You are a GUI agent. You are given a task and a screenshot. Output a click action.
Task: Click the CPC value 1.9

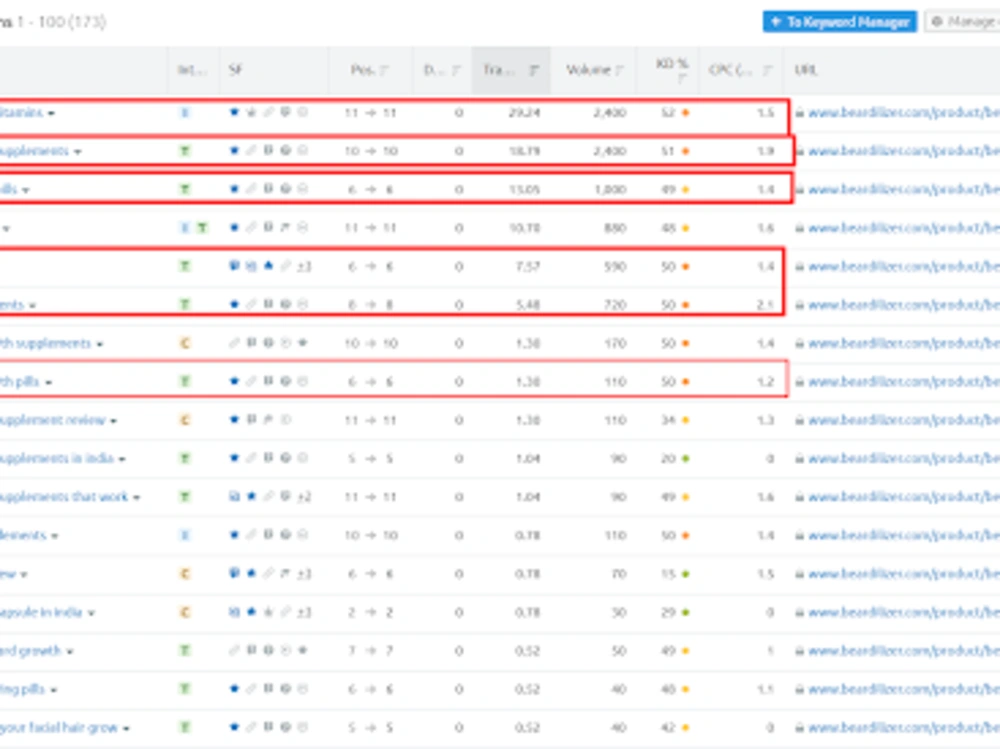765,151
